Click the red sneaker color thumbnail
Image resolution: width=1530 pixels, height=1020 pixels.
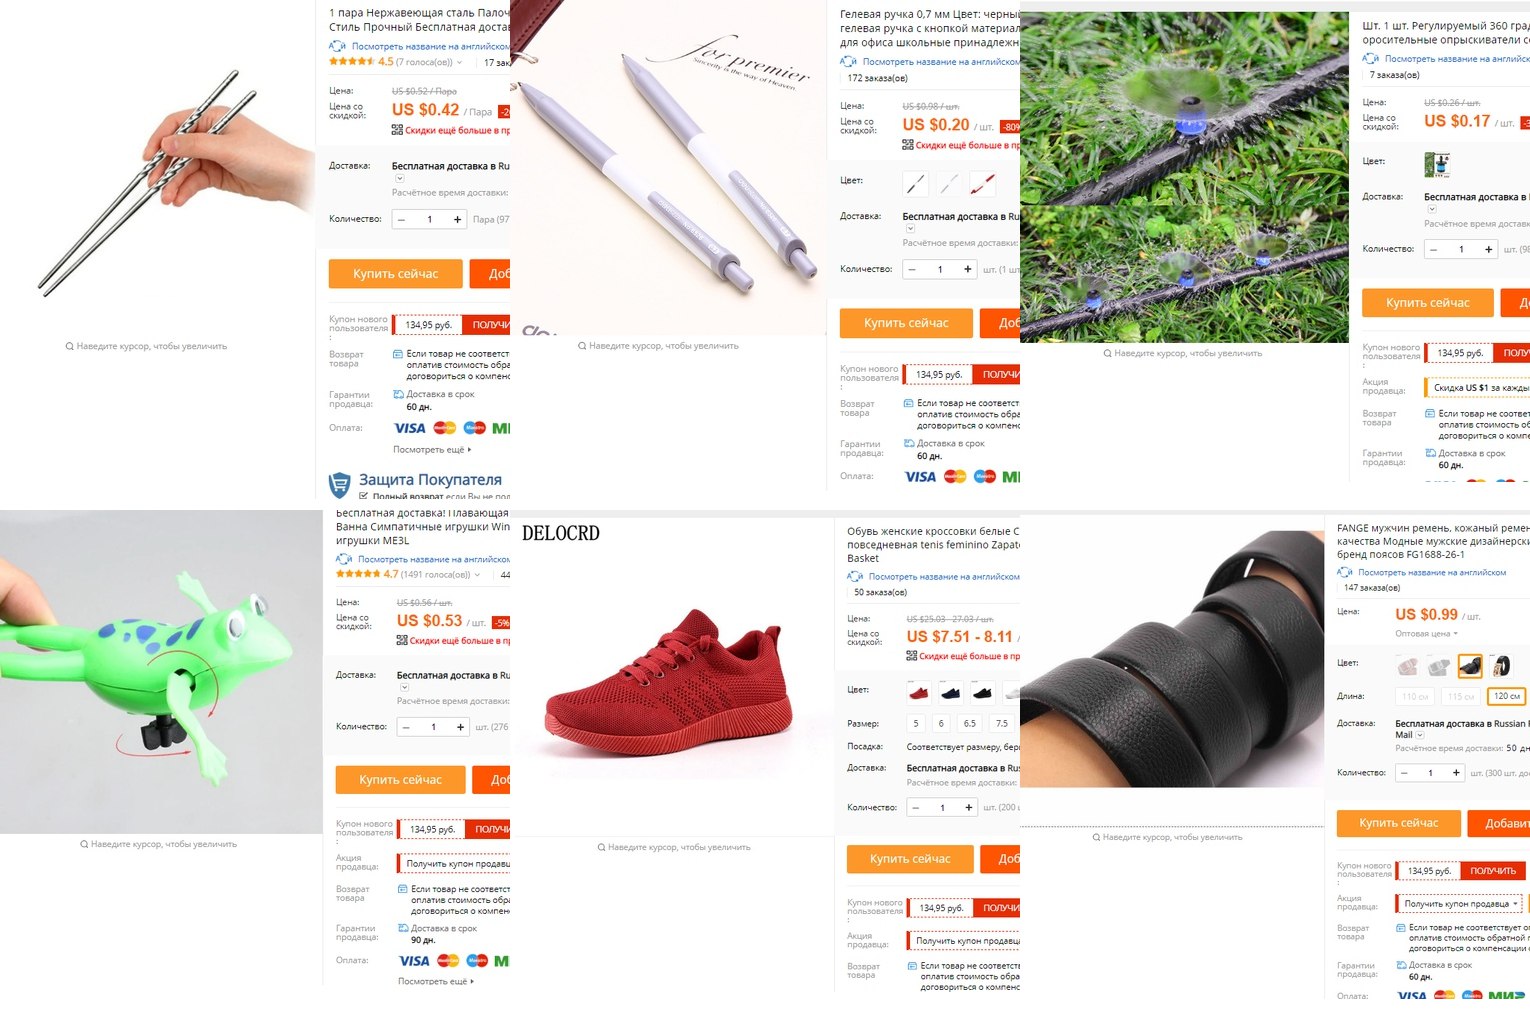coord(918,692)
